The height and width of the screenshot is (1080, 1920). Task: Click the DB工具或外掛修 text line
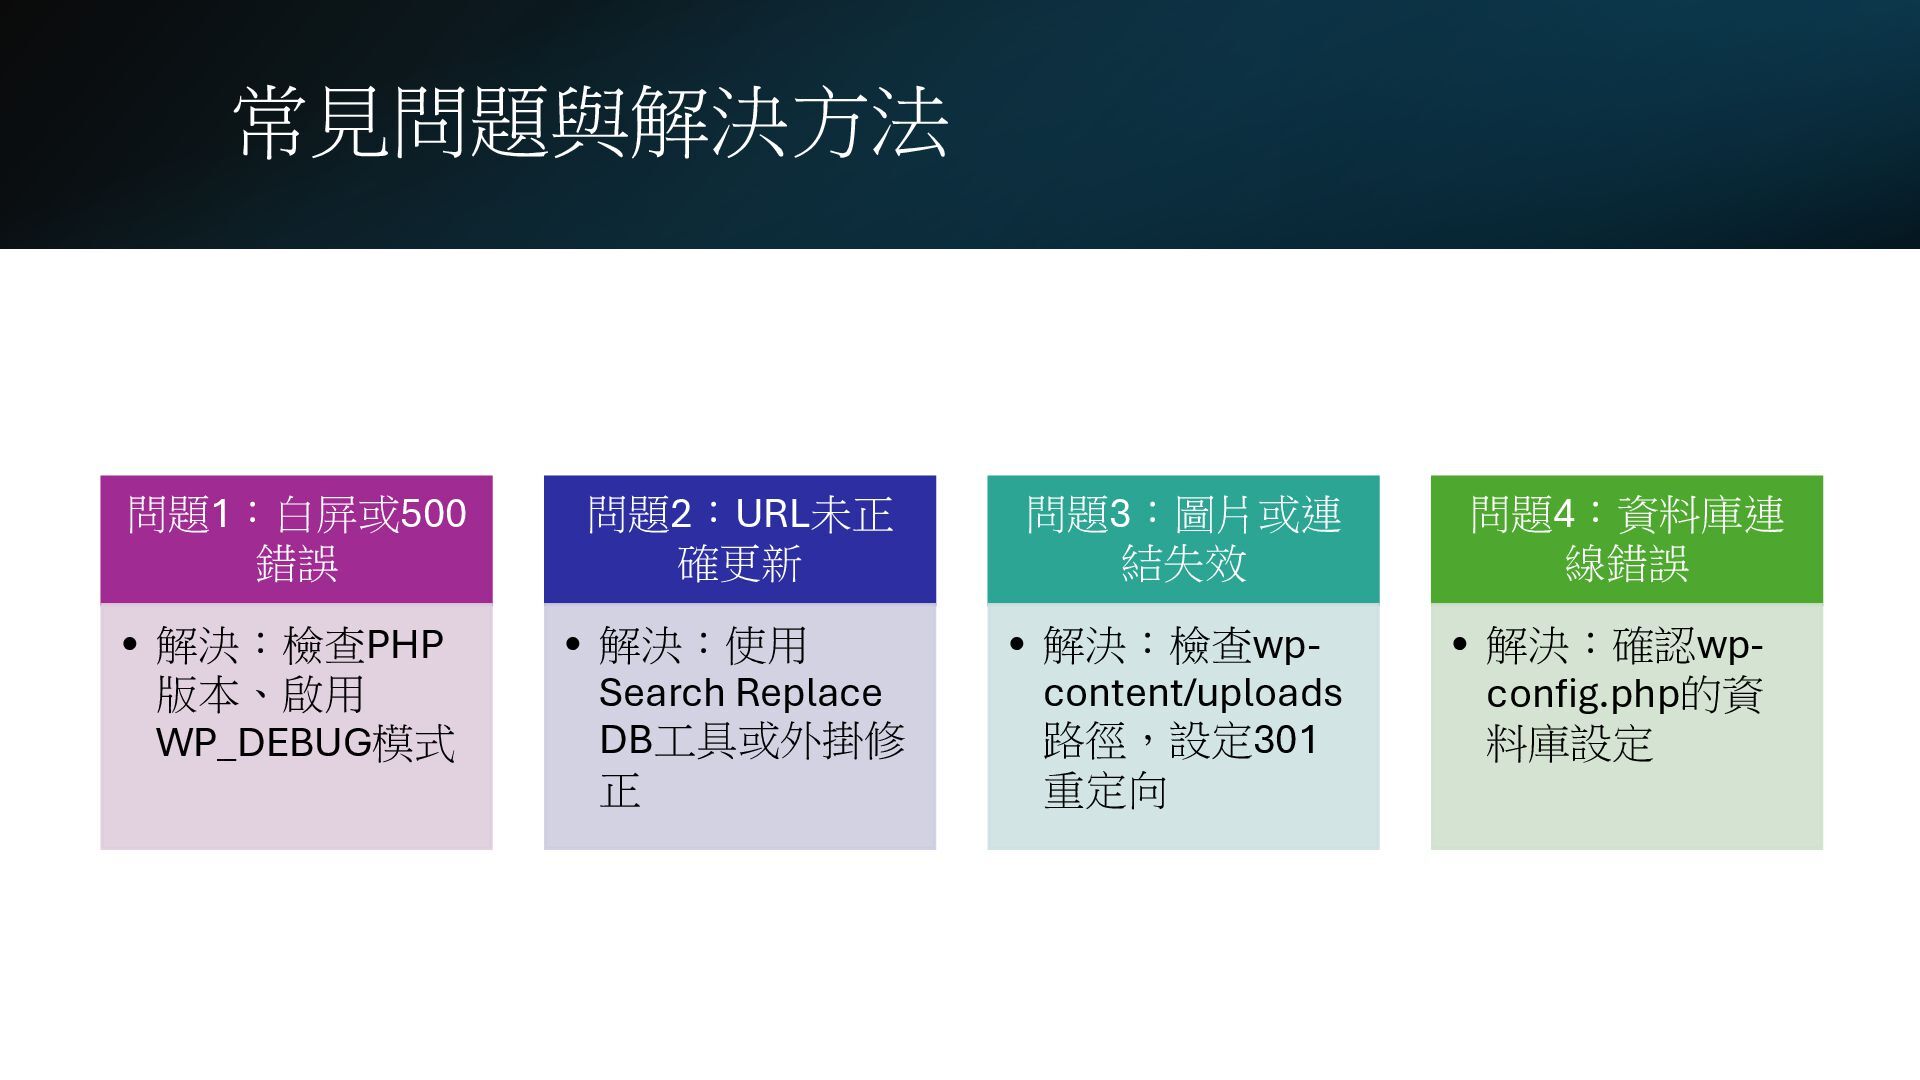pos(752,741)
